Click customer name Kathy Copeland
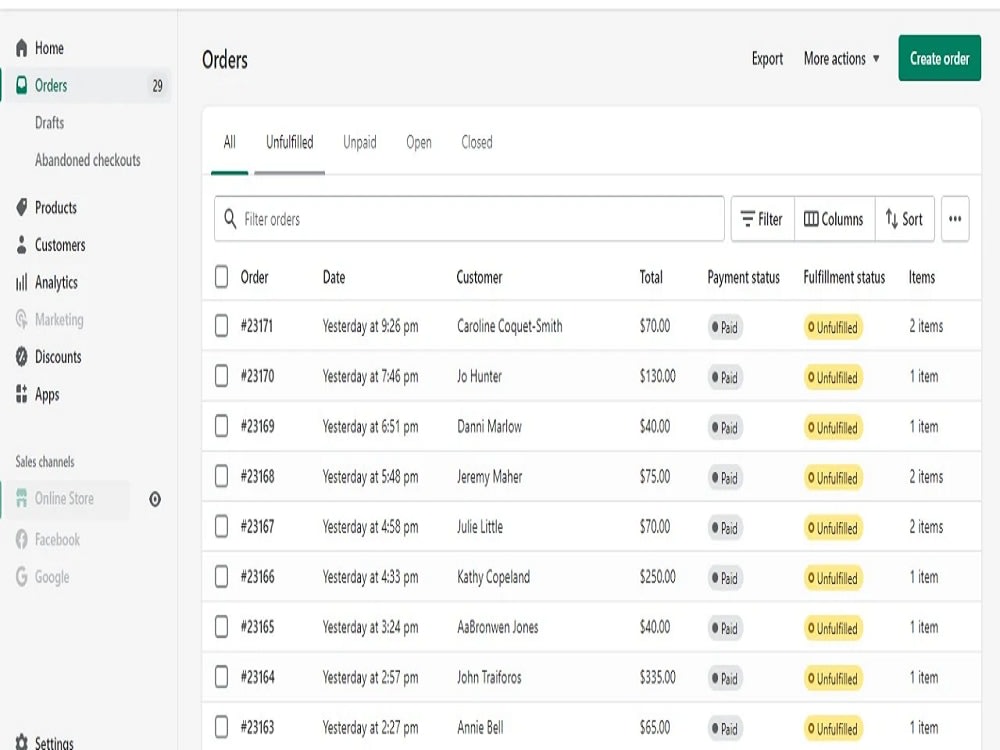The height and width of the screenshot is (750, 1000). click(494, 577)
